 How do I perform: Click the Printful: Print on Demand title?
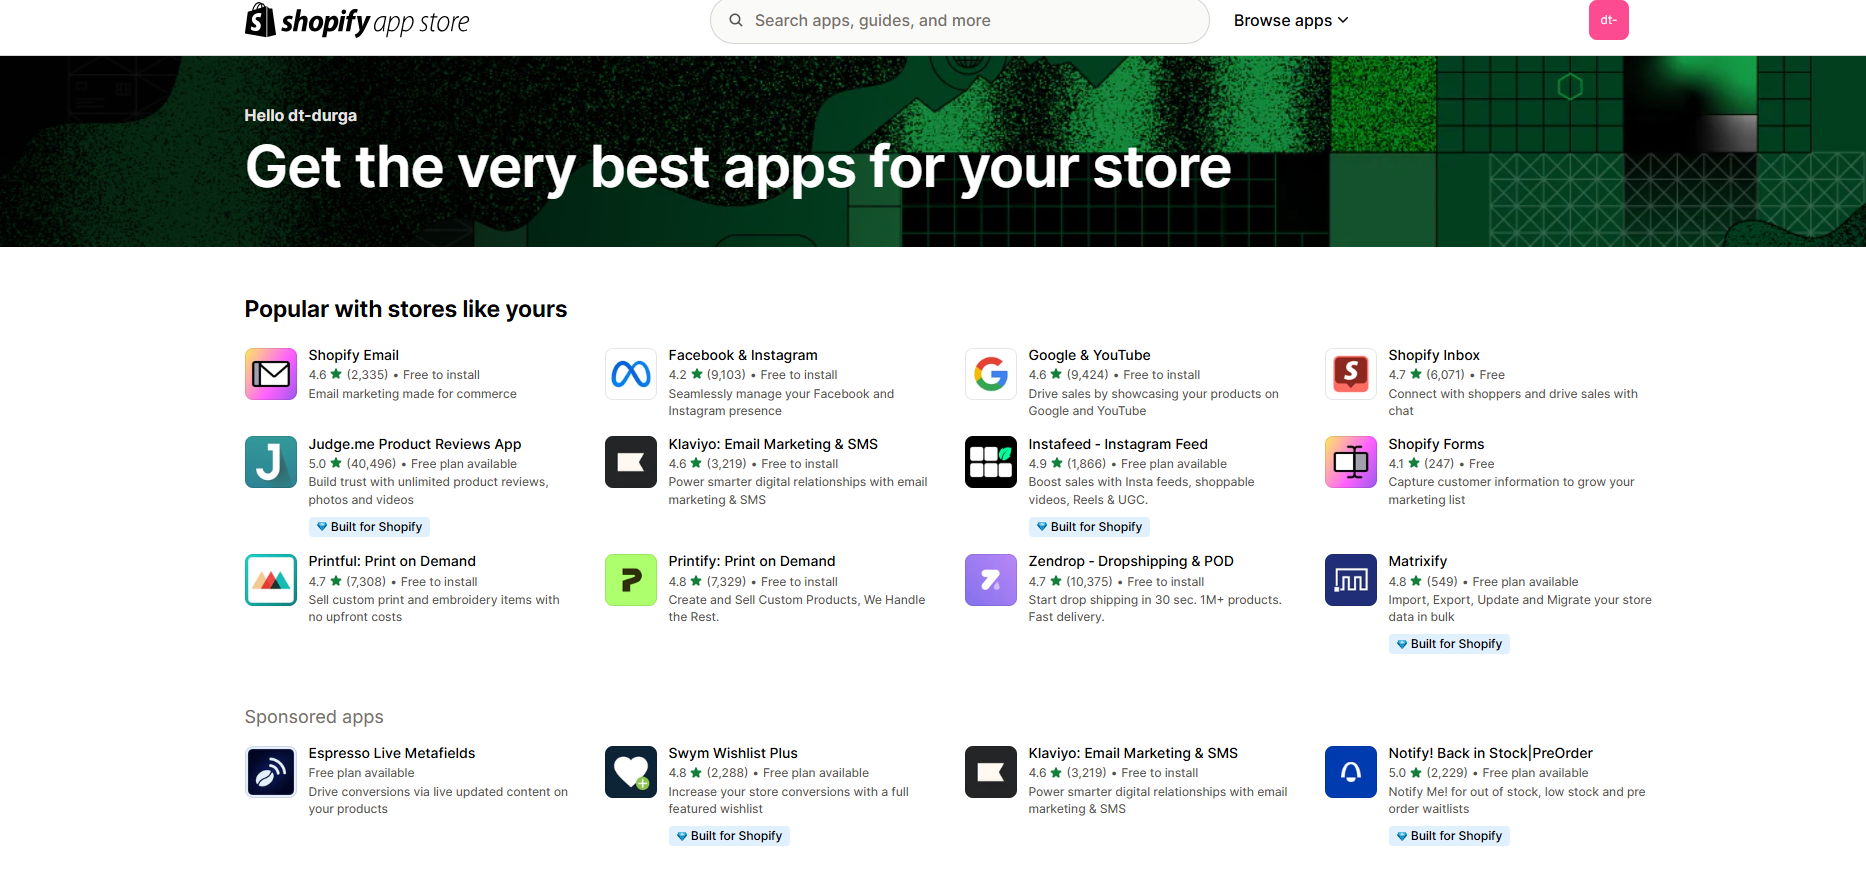click(x=392, y=561)
